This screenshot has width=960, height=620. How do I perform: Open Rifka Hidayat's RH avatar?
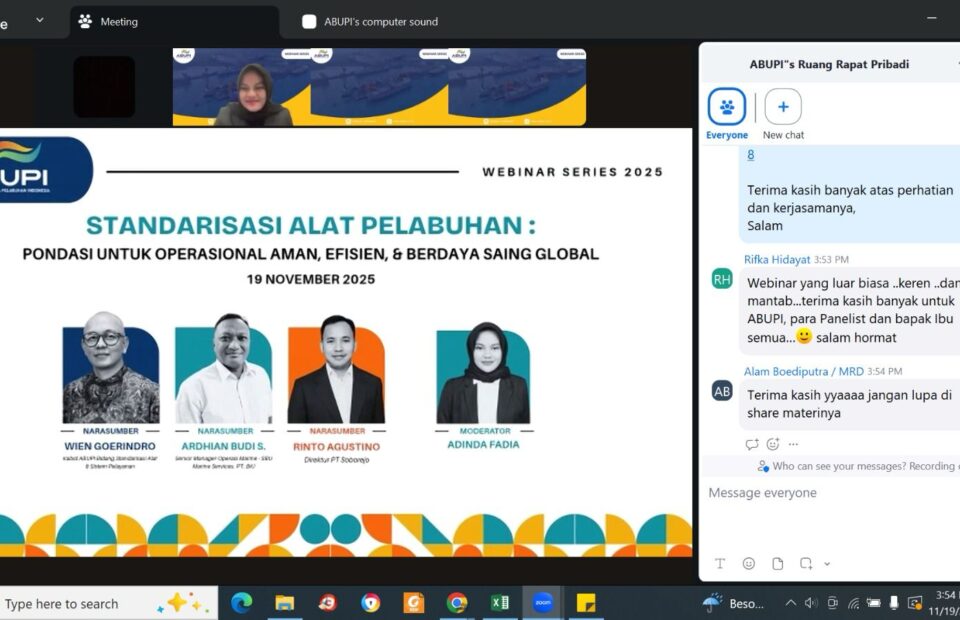(722, 280)
